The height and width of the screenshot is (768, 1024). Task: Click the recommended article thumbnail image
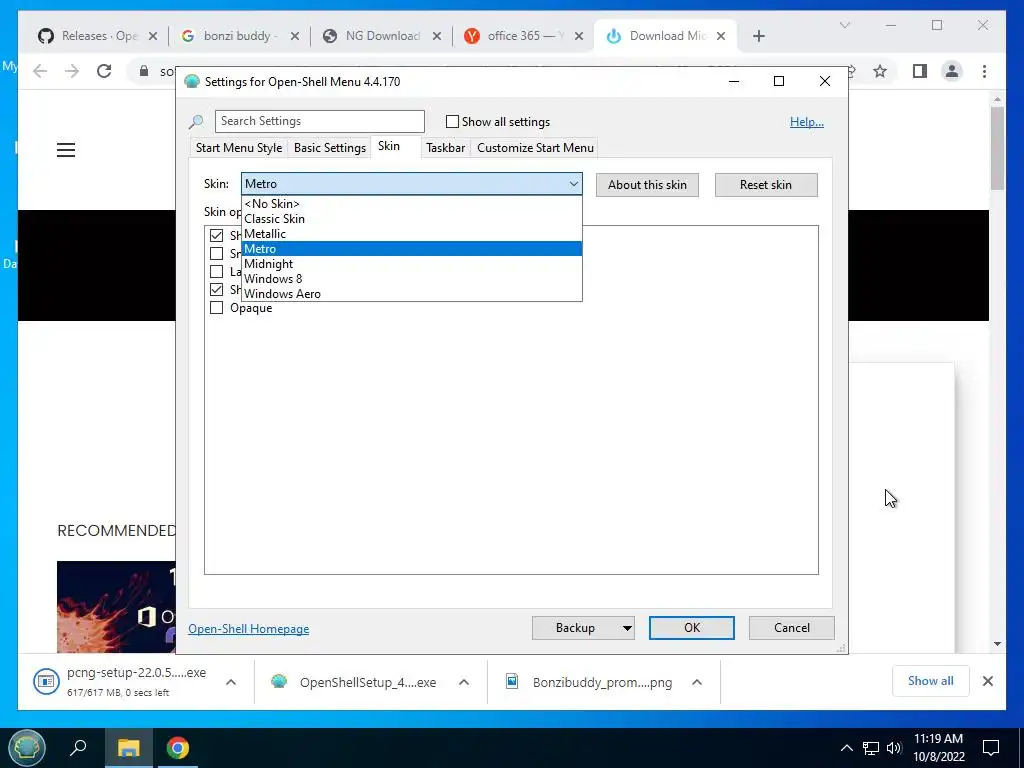pos(116,607)
